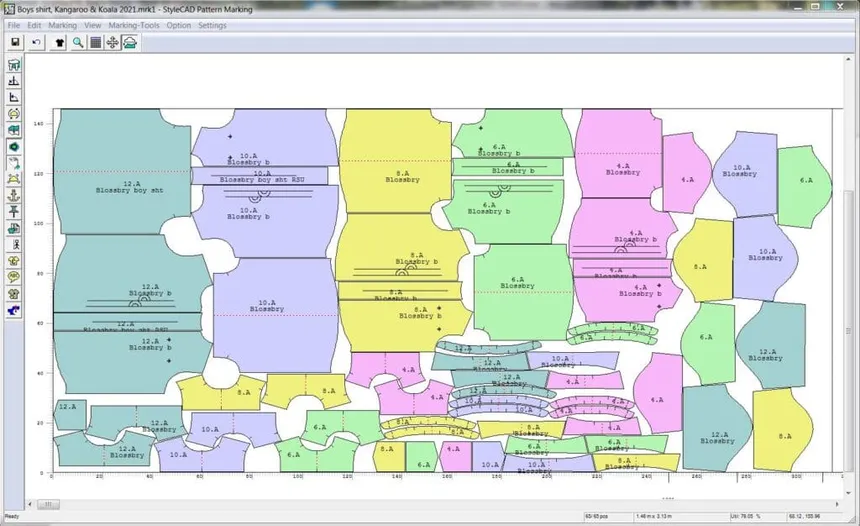Open the View menu
The height and width of the screenshot is (526, 860).
[x=93, y=25]
